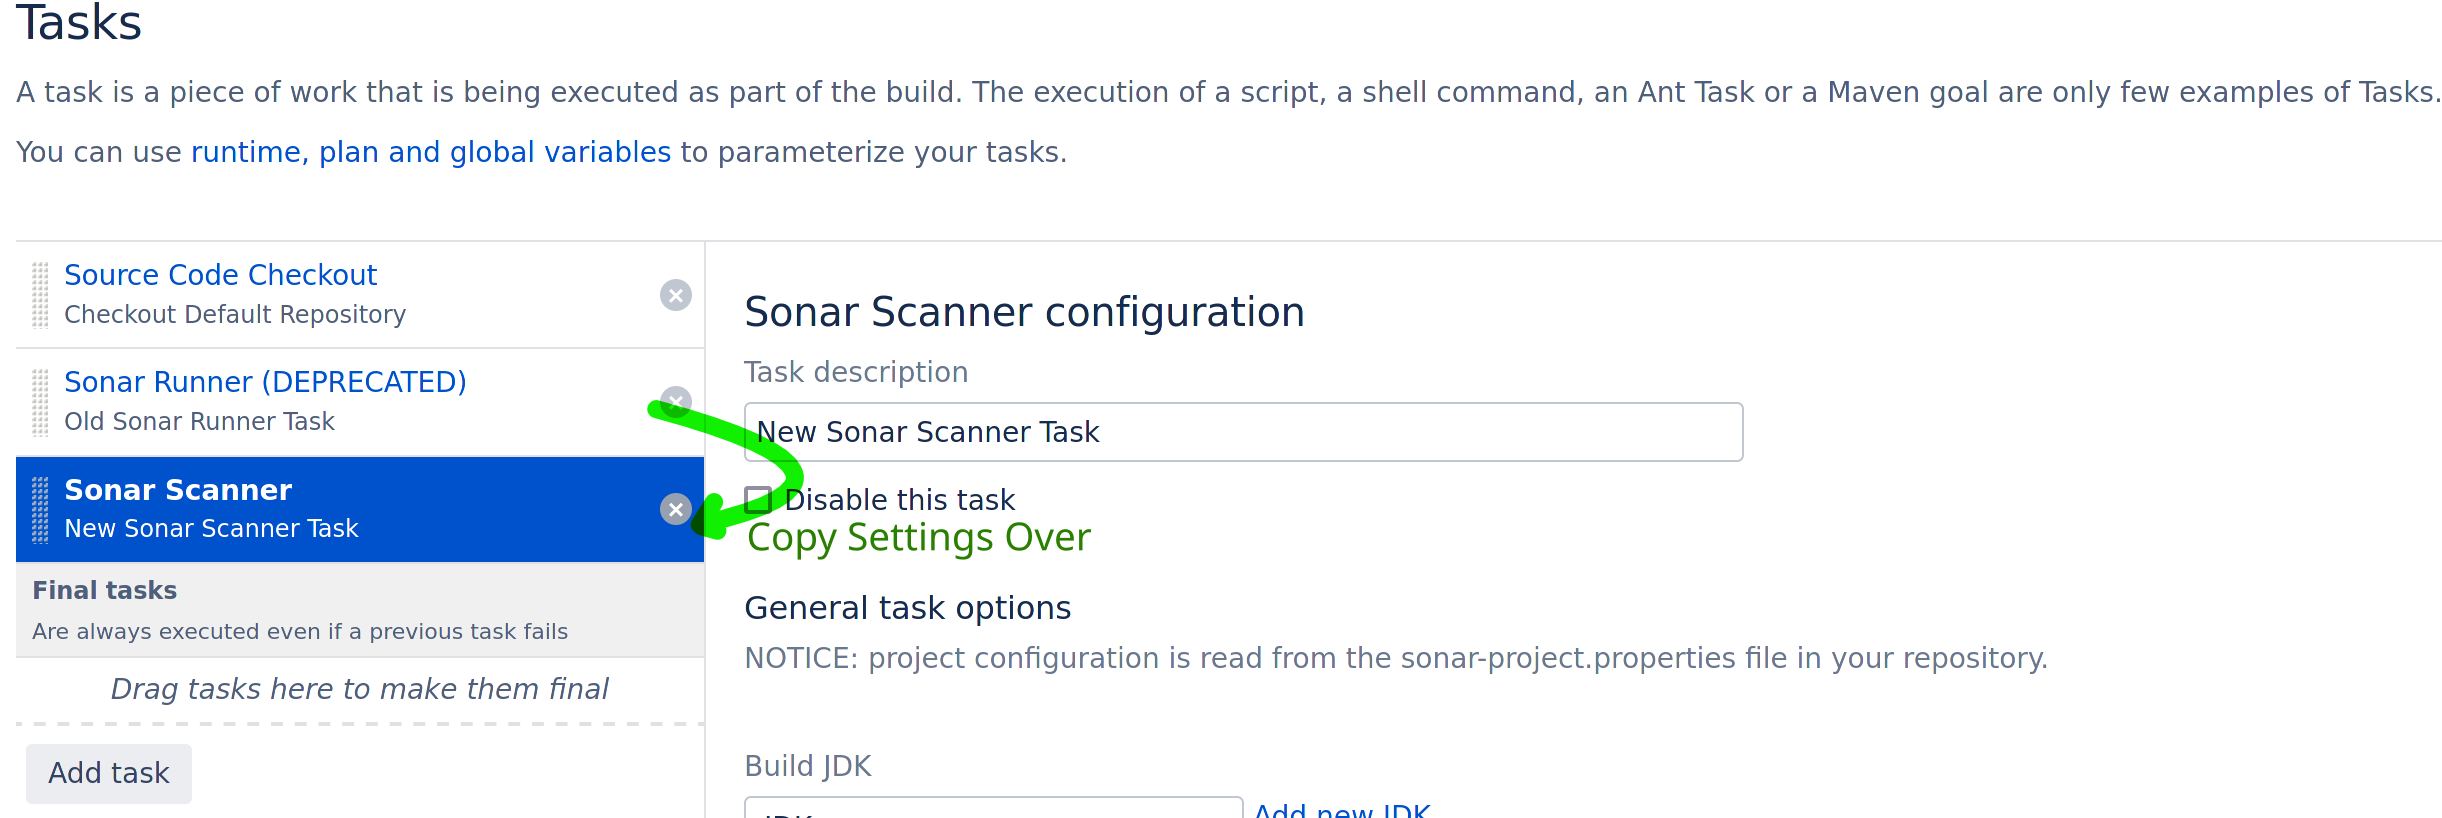The image size is (2442, 818).
Task: Delete the Sonar Runner (DEPRECATED) task
Action: (676, 402)
